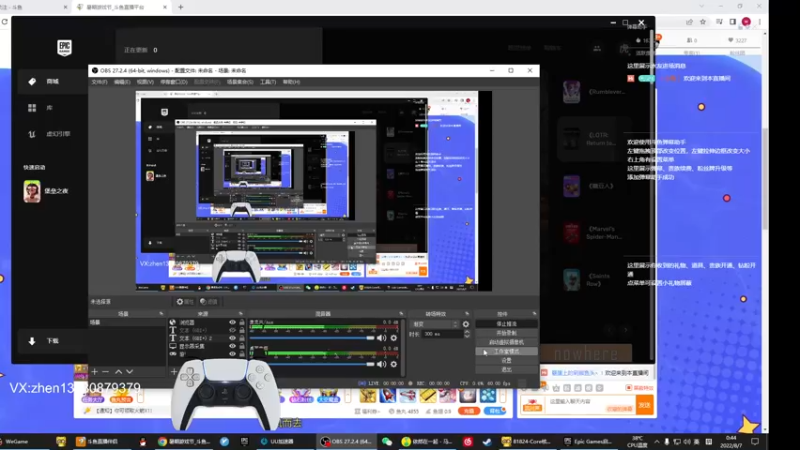800x450 pixels.
Task: Open Epic Games taskbar item
Action: [x=588, y=441]
